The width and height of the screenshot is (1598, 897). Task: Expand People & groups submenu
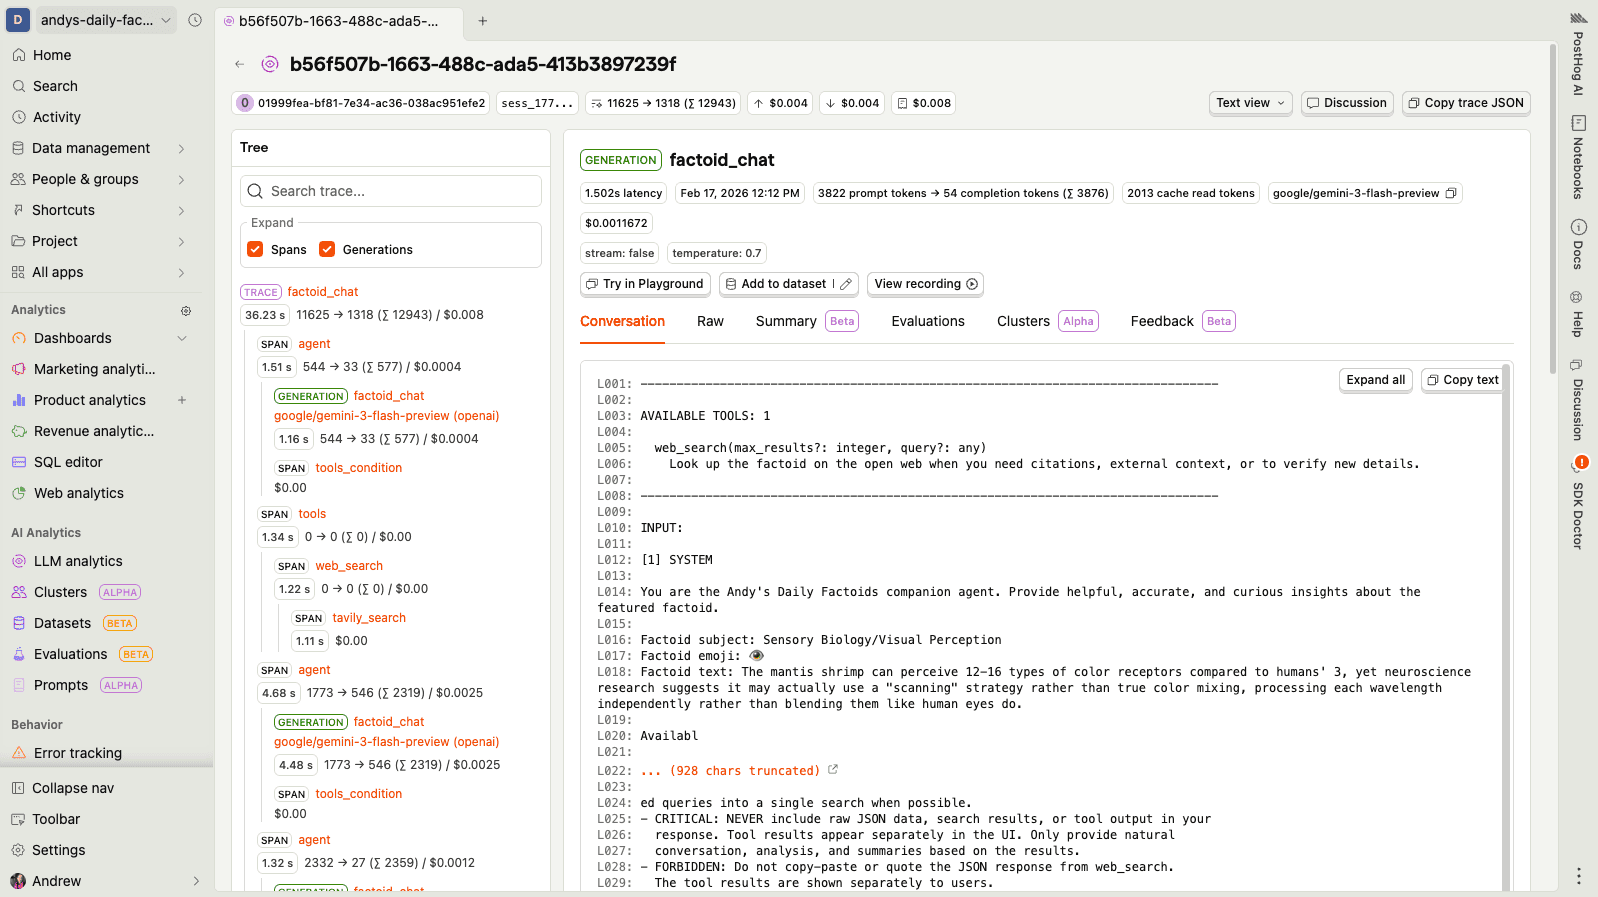(x=181, y=179)
